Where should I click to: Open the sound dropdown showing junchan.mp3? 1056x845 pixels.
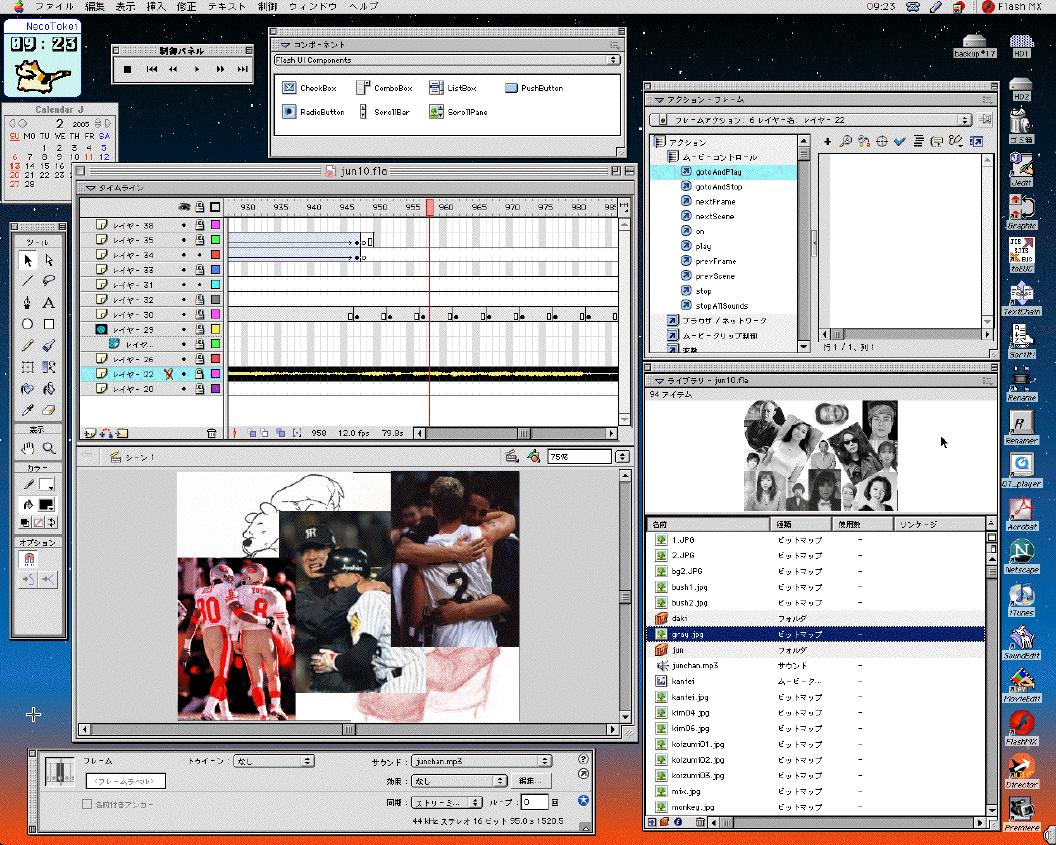pos(482,761)
